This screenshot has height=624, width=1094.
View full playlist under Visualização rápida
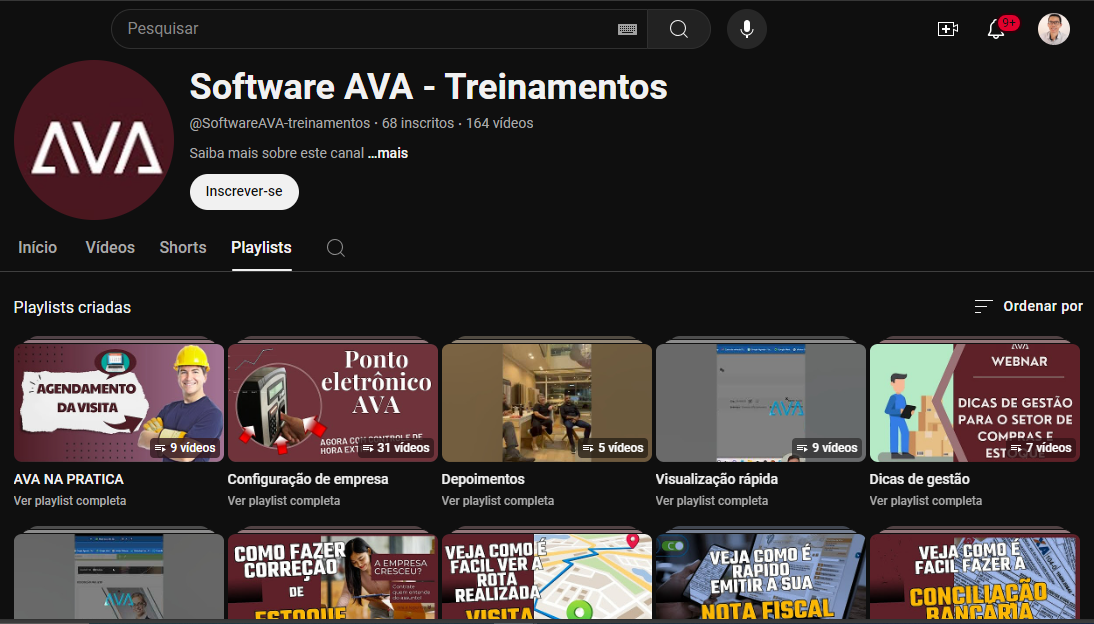[712, 501]
